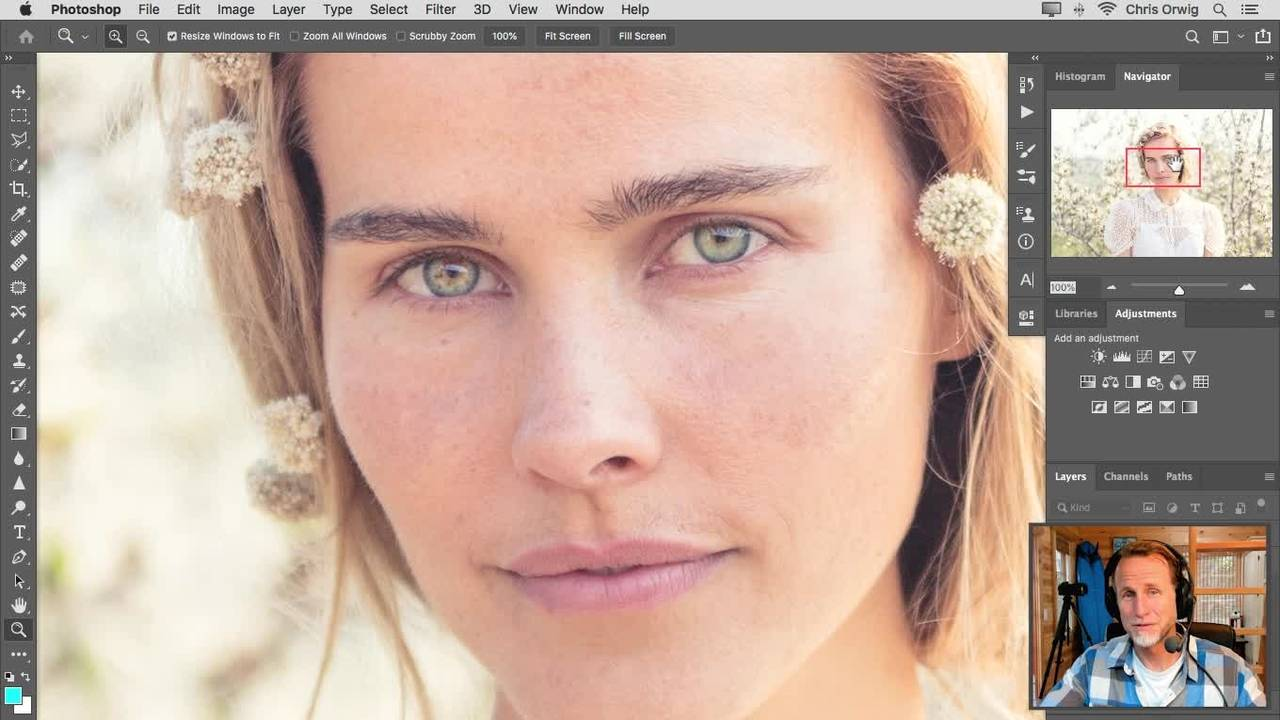
Task: Select the Gradient tool
Action: (19, 434)
